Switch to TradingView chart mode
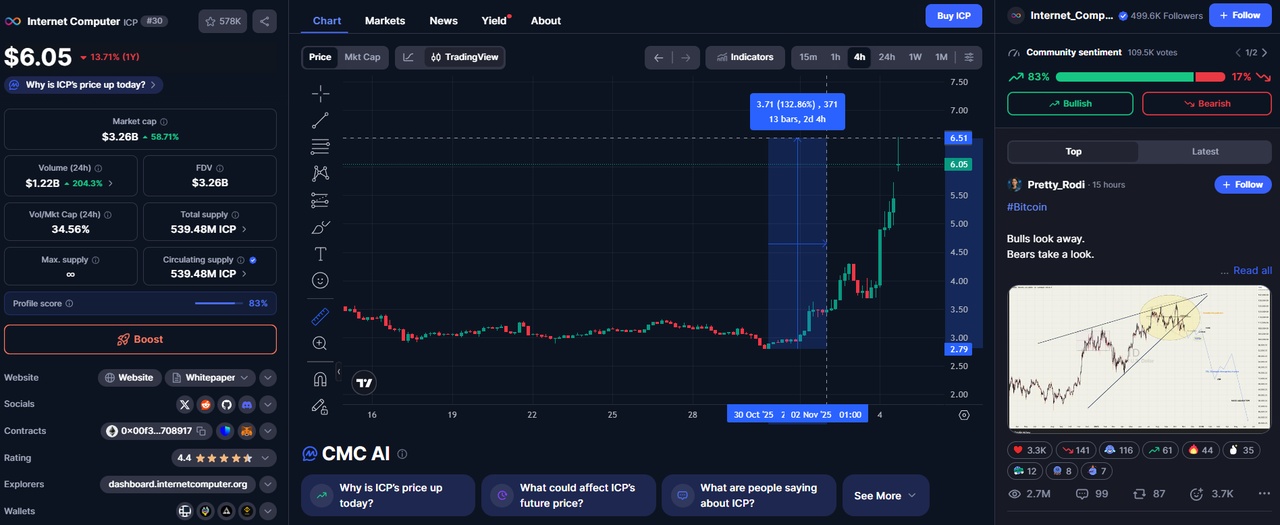 (x=465, y=57)
